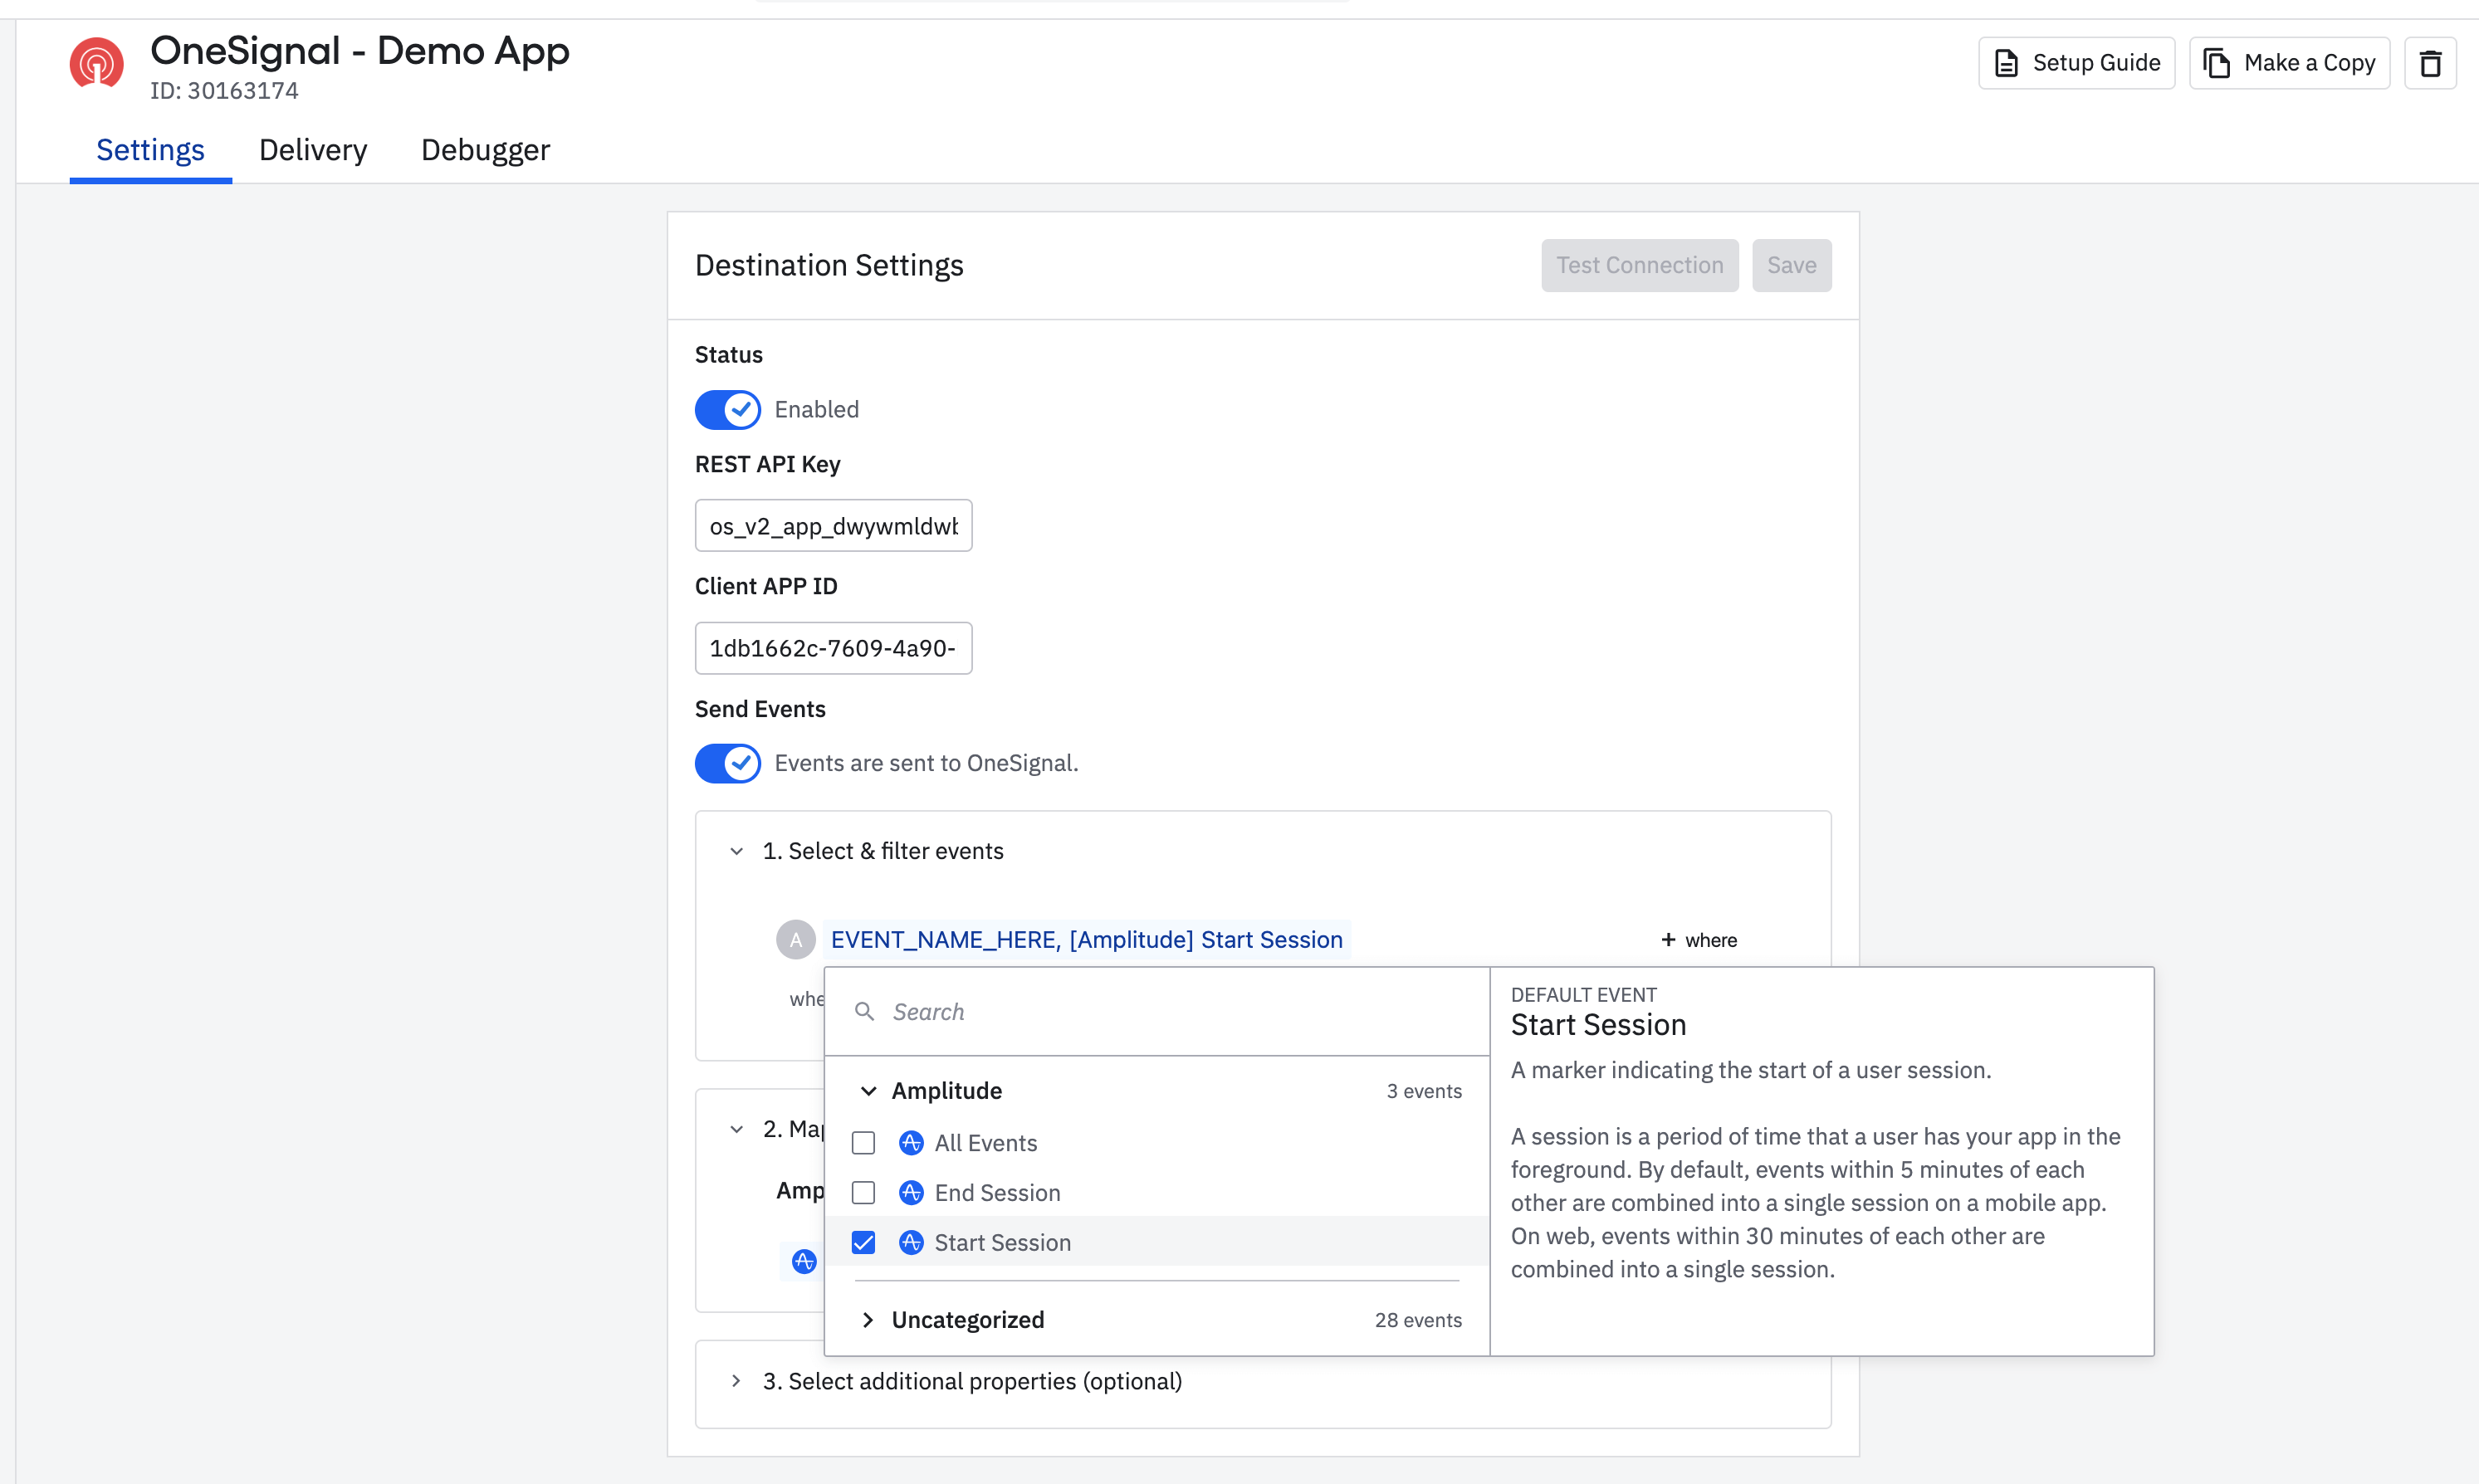Select the All Events label
Screen dimensions: 2479x1484
pos(985,1143)
